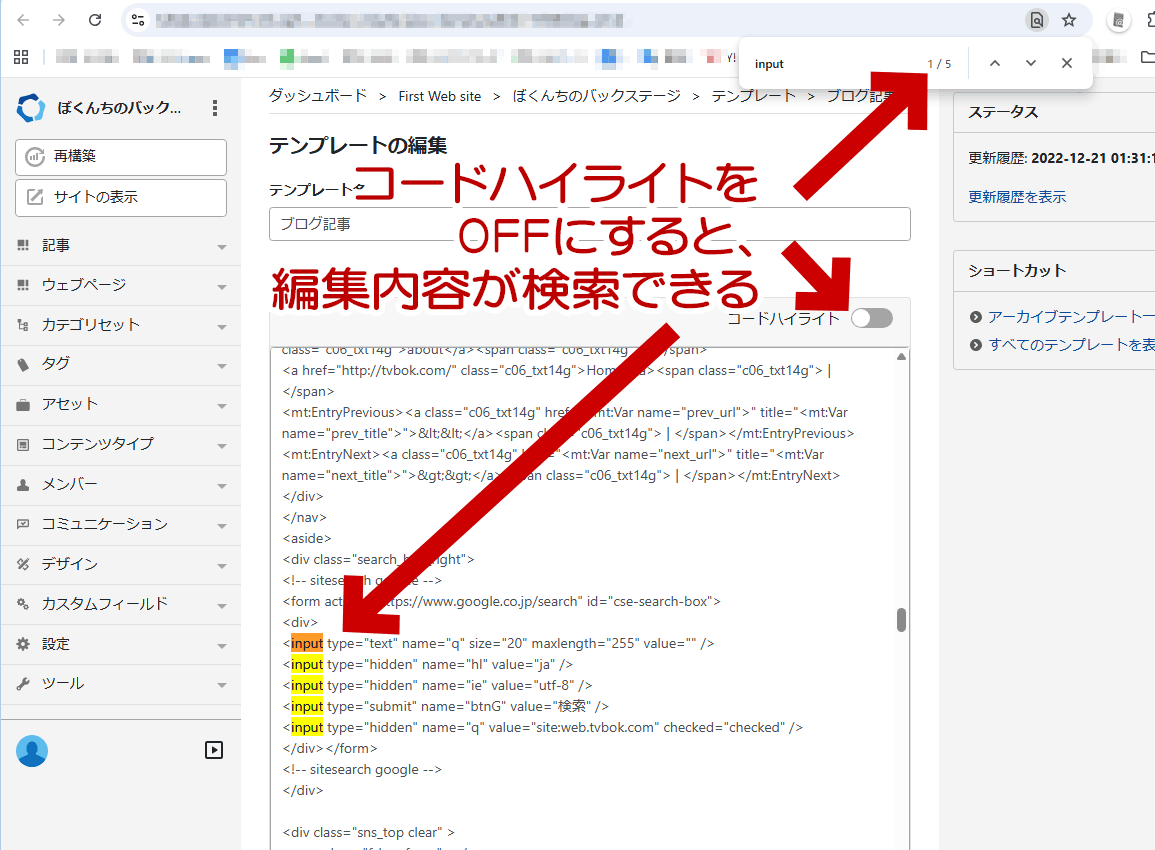Close the find-in-page bar
This screenshot has height=850, width=1155.
(x=1066, y=64)
